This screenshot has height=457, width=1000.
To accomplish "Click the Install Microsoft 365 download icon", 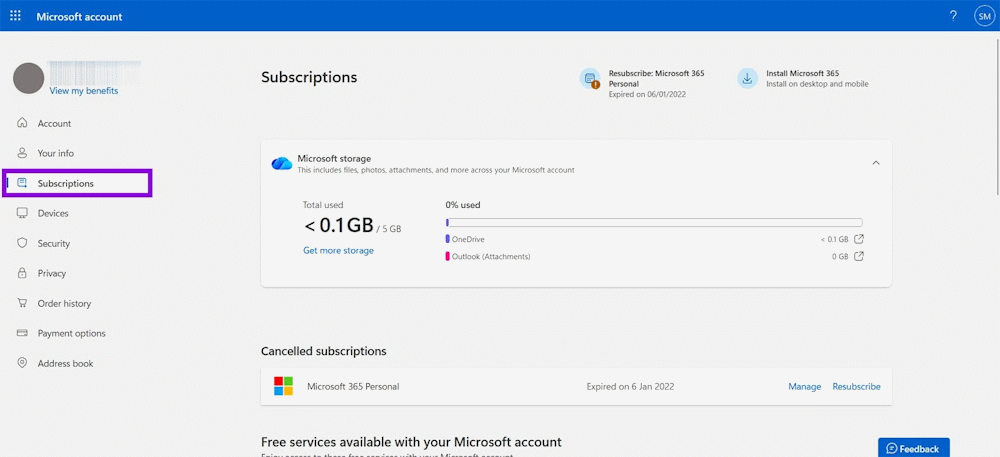I will pyautogui.click(x=747, y=78).
